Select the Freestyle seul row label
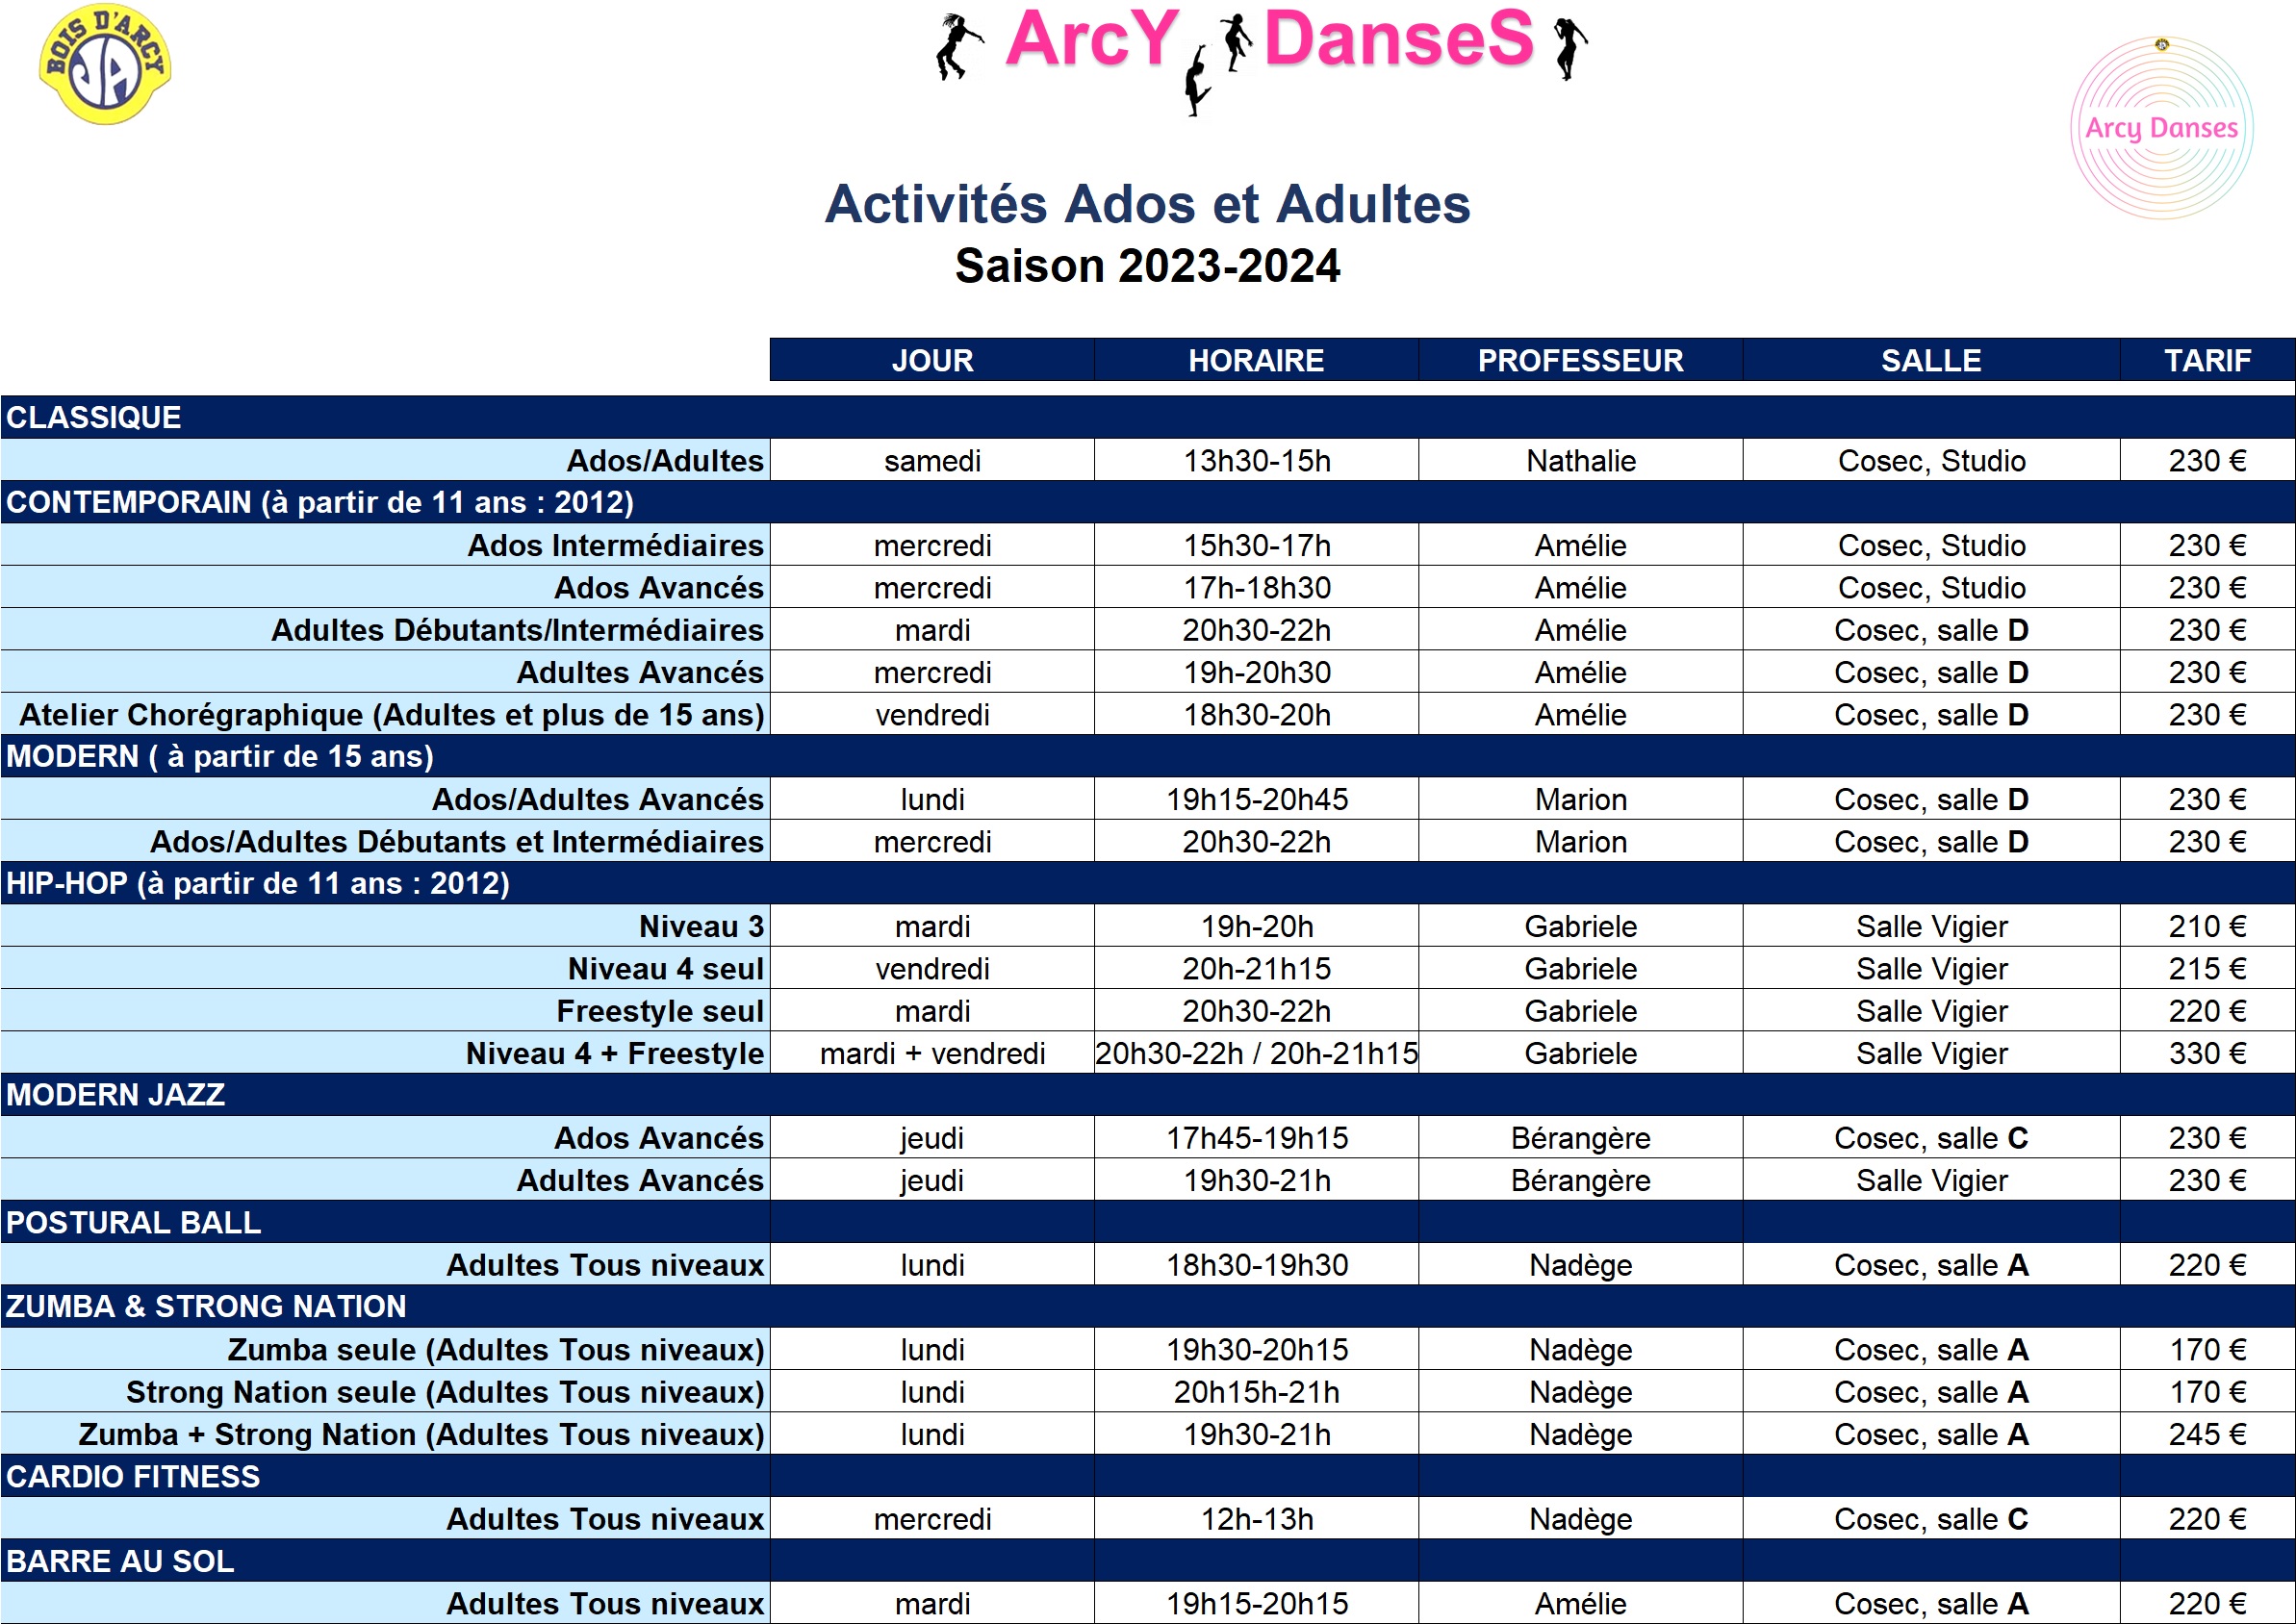The width and height of the screenshot is (2296, 1624). (385, 1011)
